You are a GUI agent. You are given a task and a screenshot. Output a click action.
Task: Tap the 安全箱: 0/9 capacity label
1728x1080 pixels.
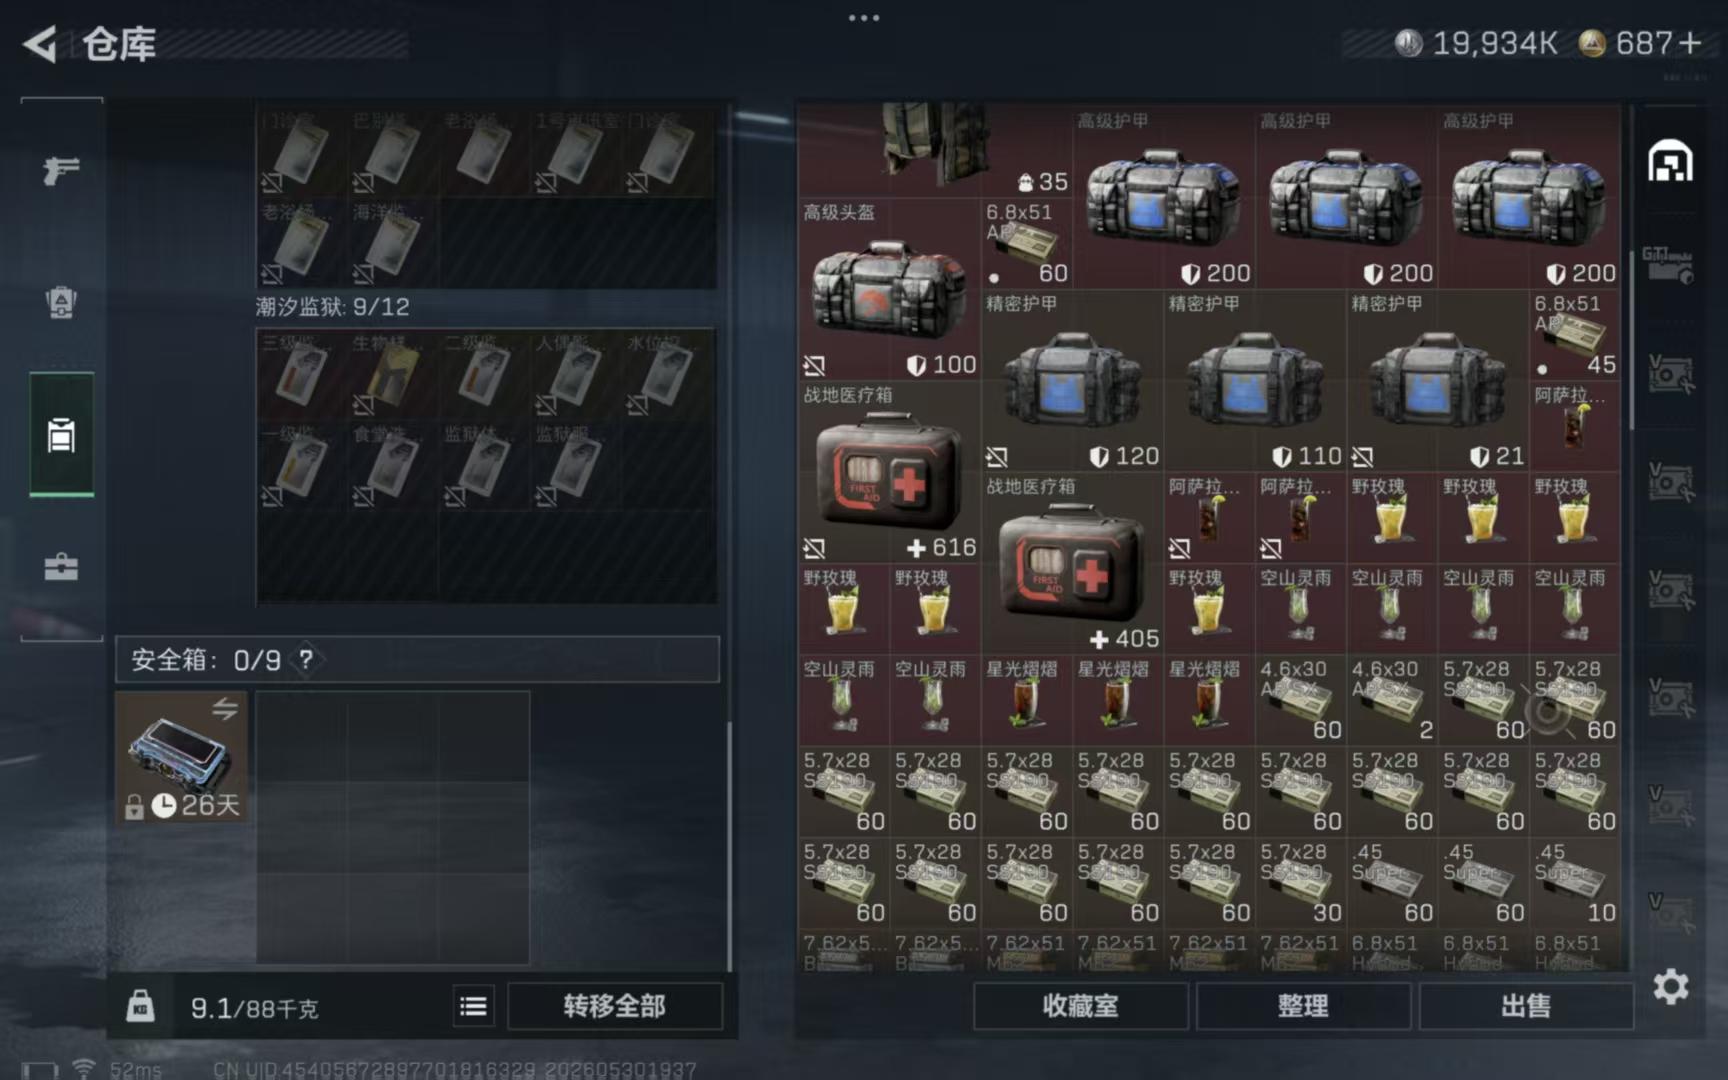click(206, 660)
